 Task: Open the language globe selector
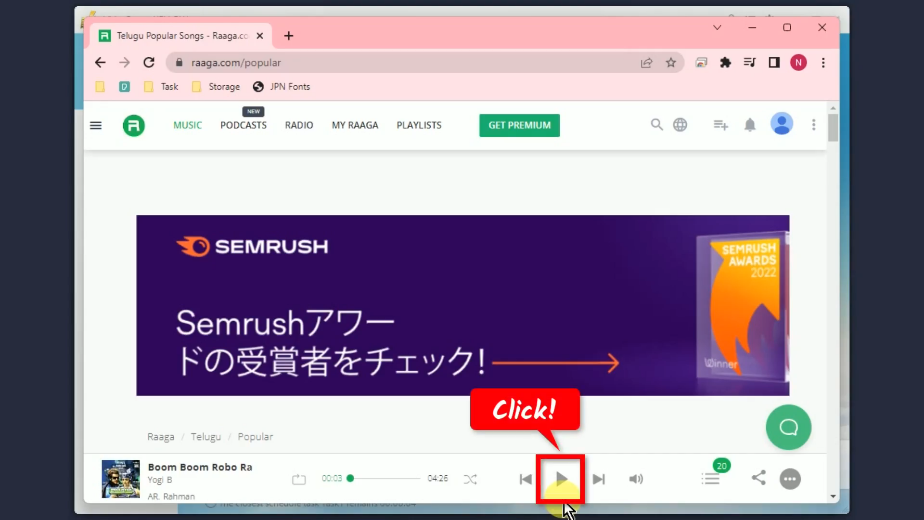680,124
